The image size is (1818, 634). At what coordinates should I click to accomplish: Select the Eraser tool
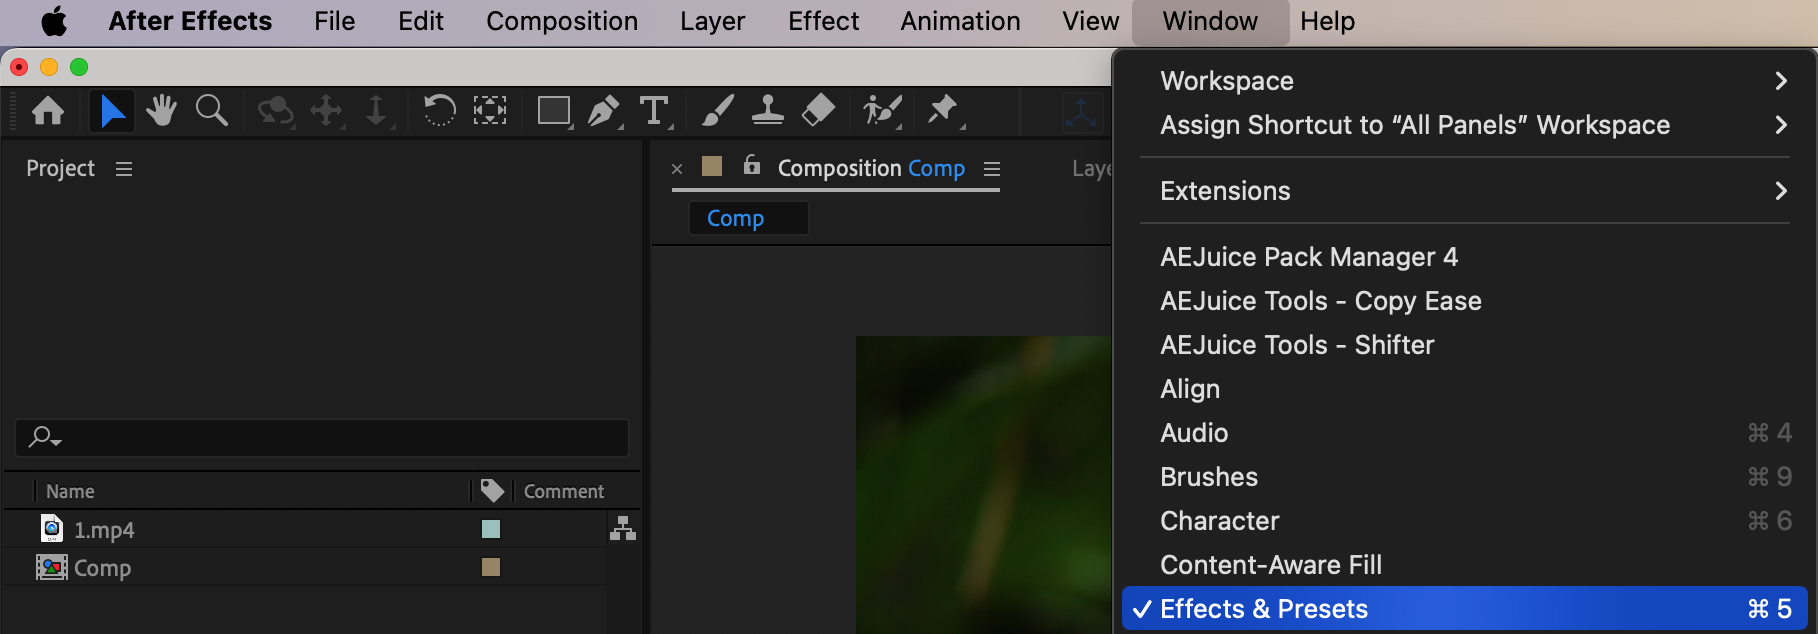tap(818, 110)
